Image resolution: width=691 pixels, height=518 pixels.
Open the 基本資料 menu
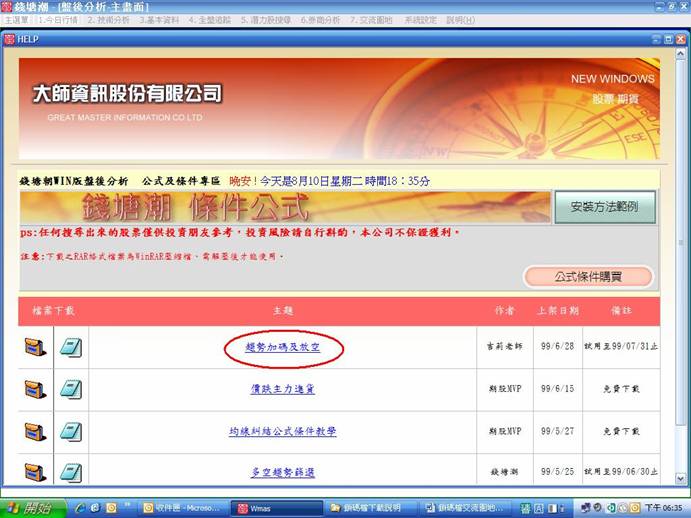click(x=160, y=20)
